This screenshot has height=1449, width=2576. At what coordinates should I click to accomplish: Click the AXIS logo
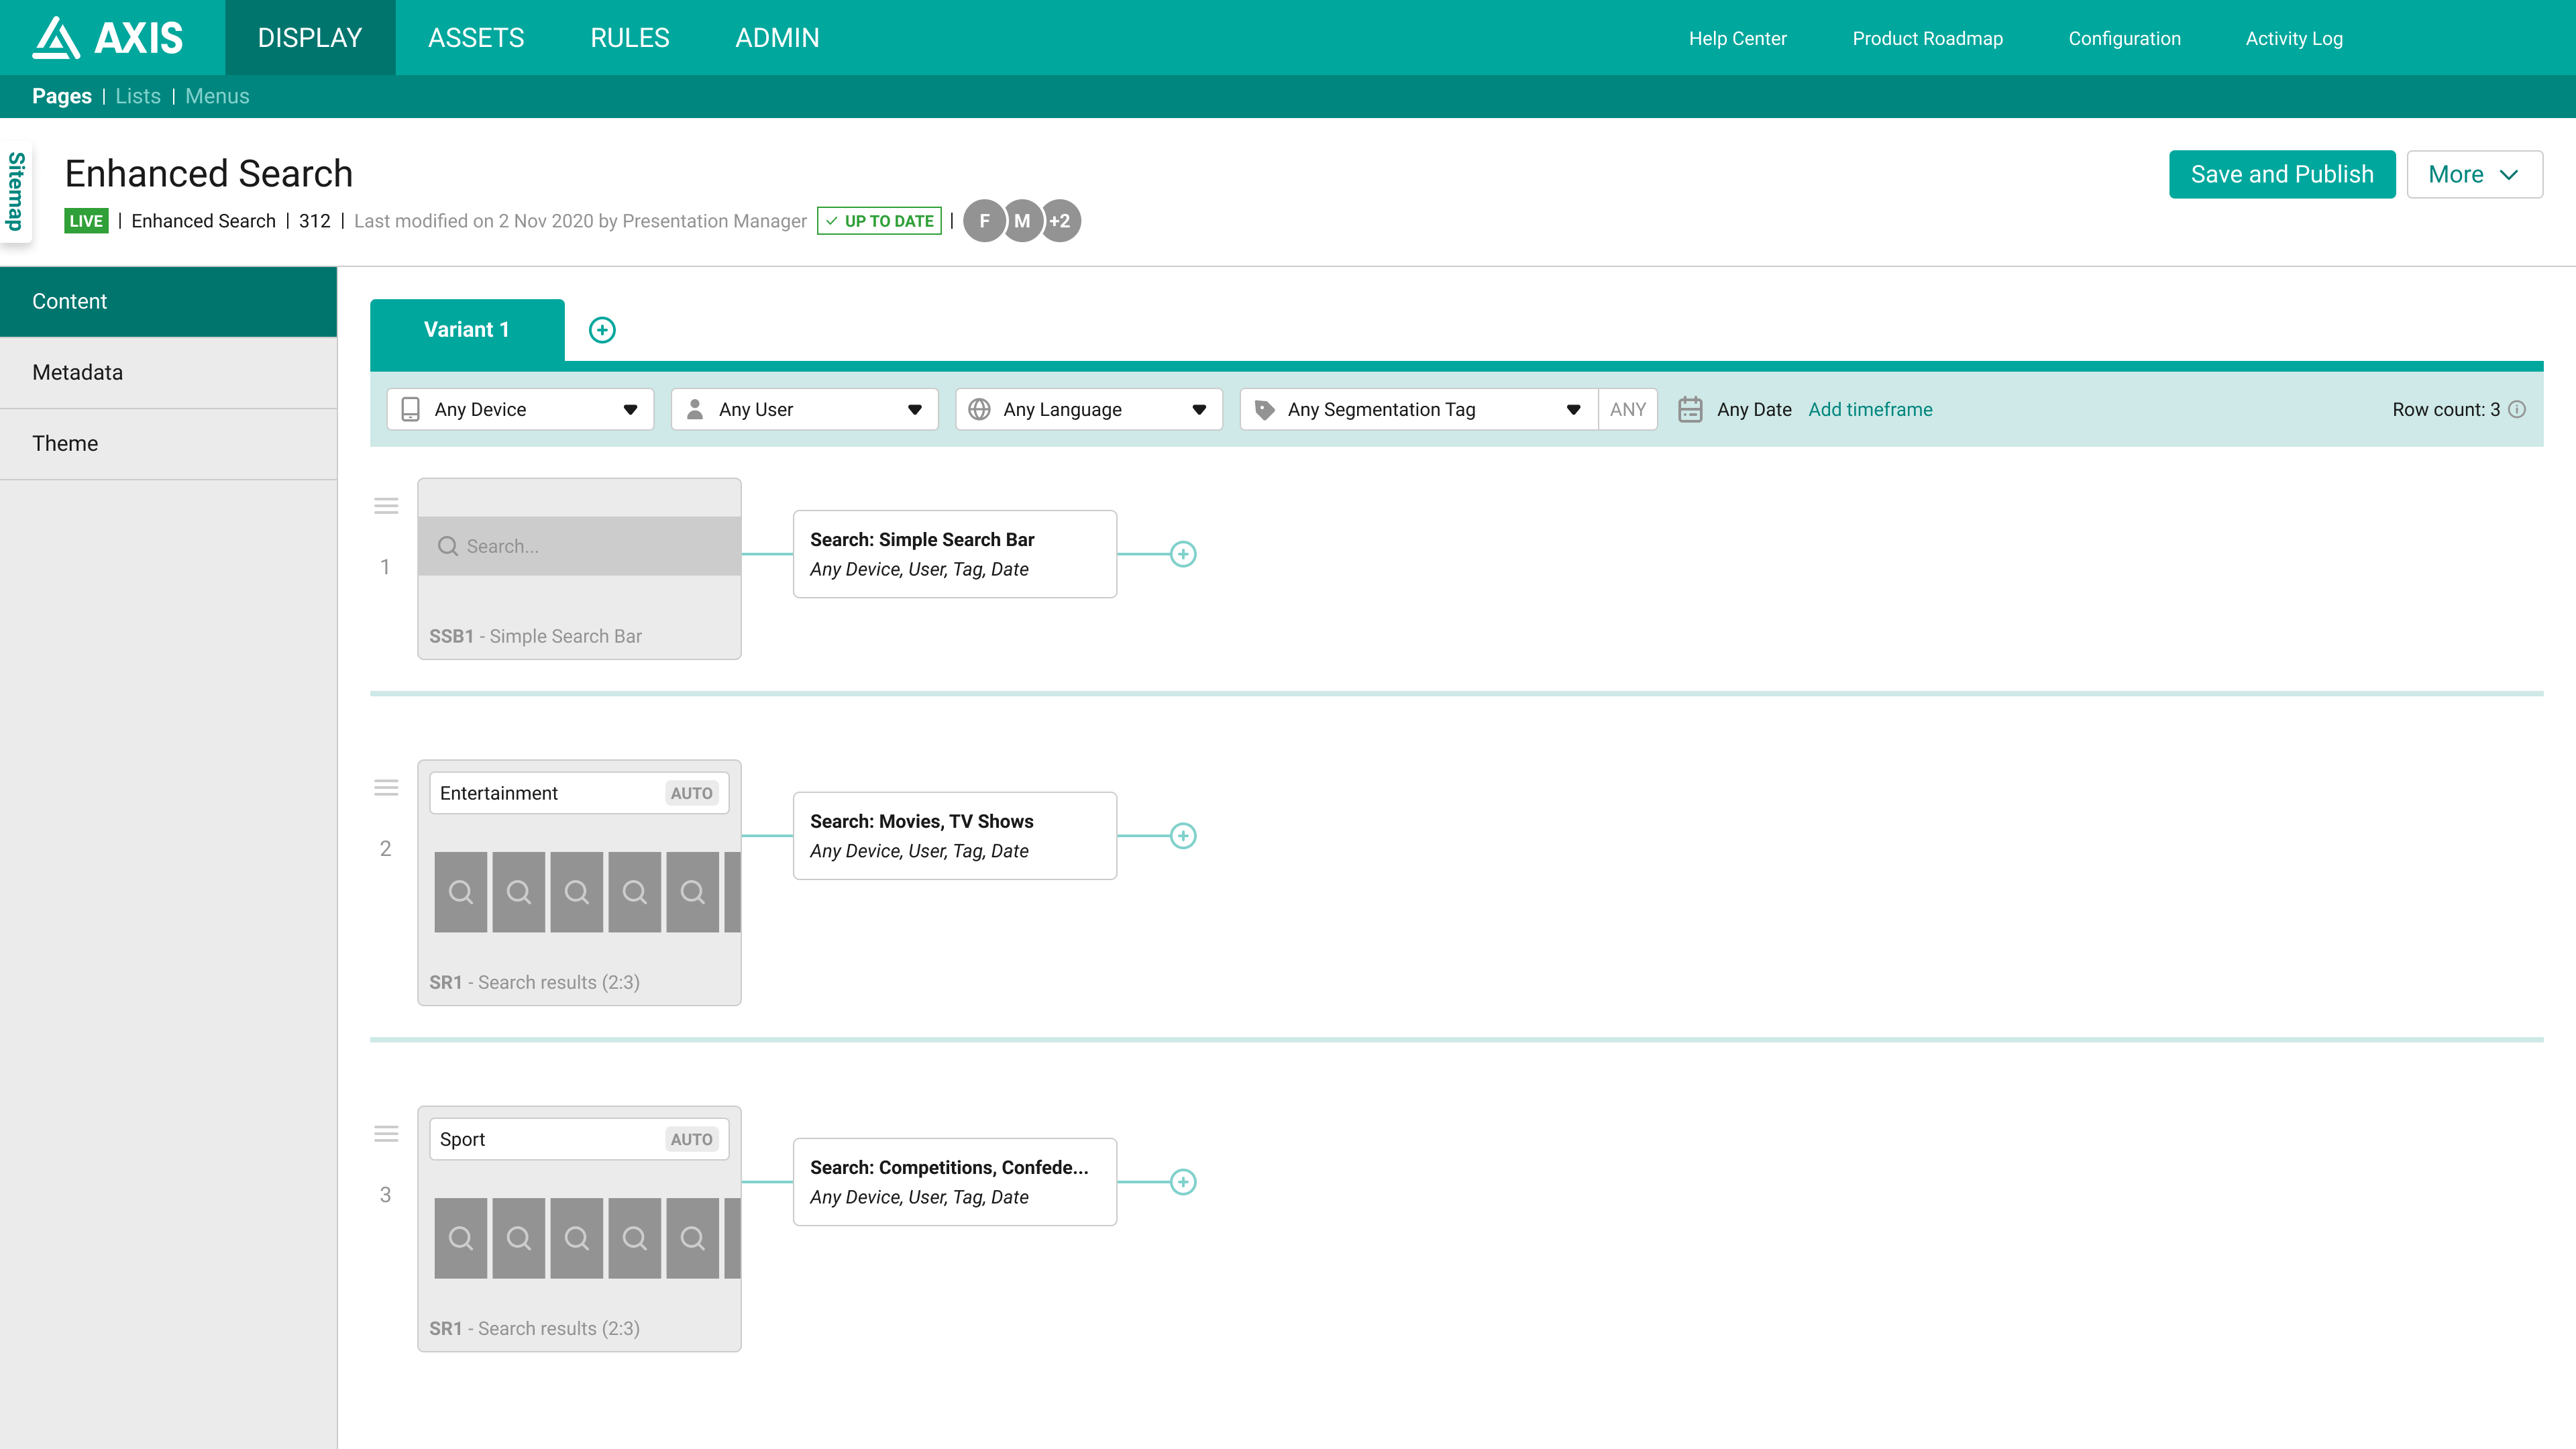108,38
